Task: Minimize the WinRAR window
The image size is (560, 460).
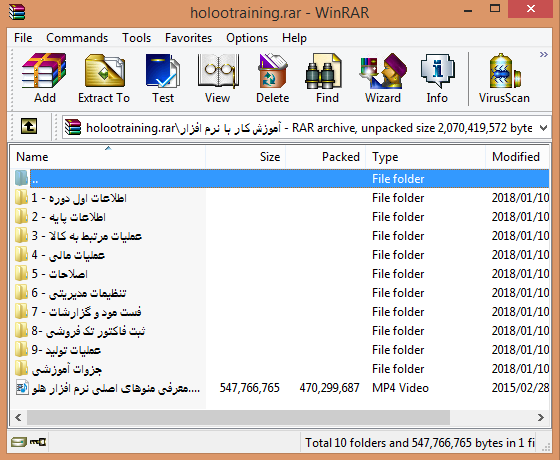Action: pyautogui.click(x=468, y=10)
